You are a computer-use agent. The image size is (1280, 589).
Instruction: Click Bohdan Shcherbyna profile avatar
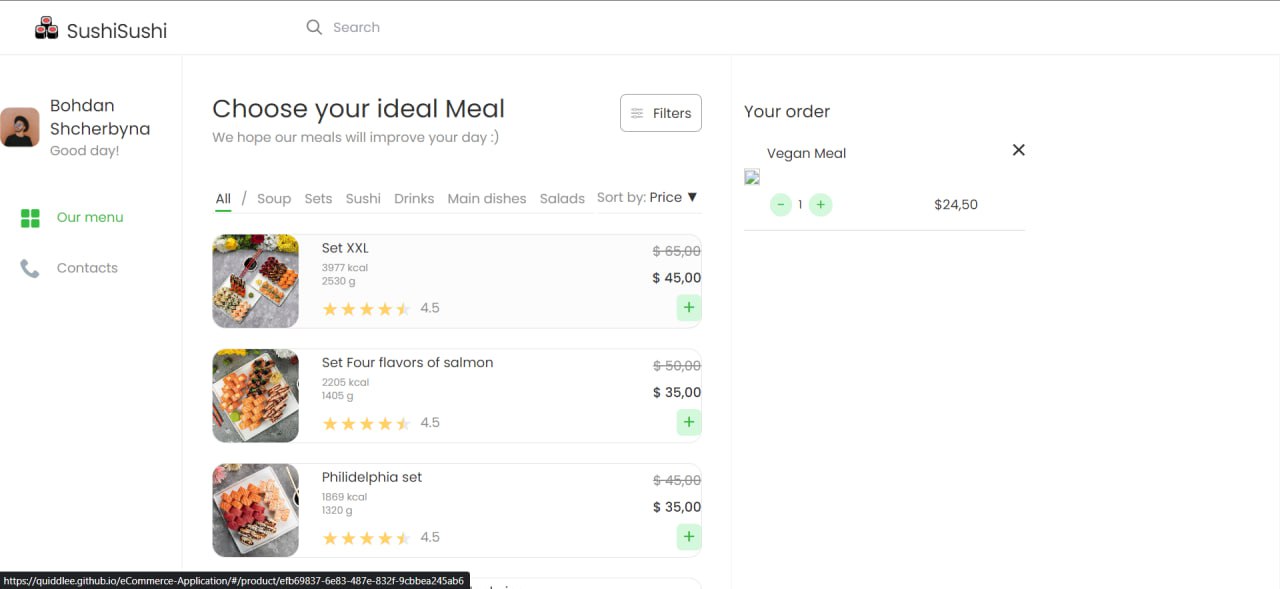20,127
